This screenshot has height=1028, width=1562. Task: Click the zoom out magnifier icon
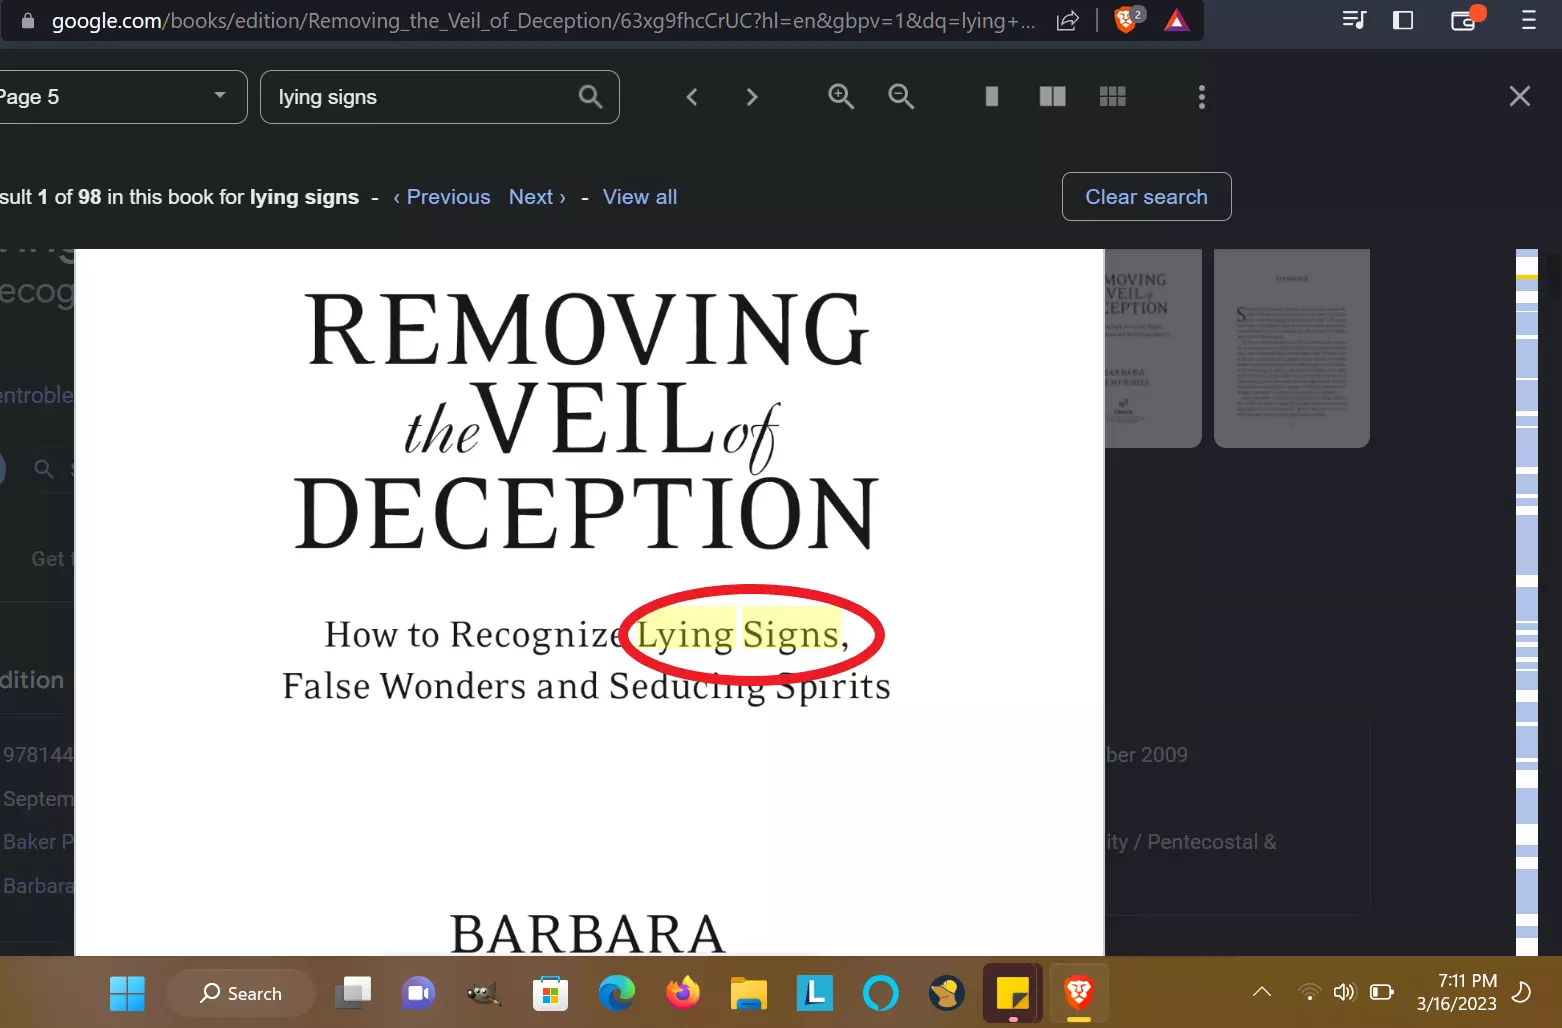tap(901, 97)
